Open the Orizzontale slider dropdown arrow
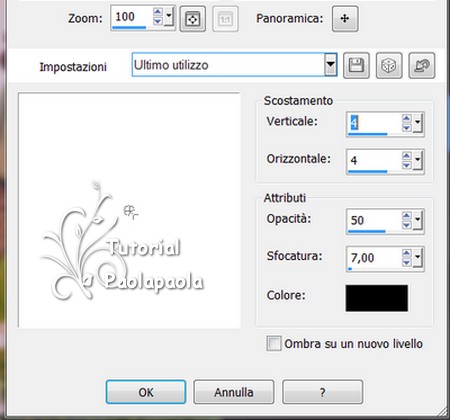 pyautogui.click(x=418, y=160)
